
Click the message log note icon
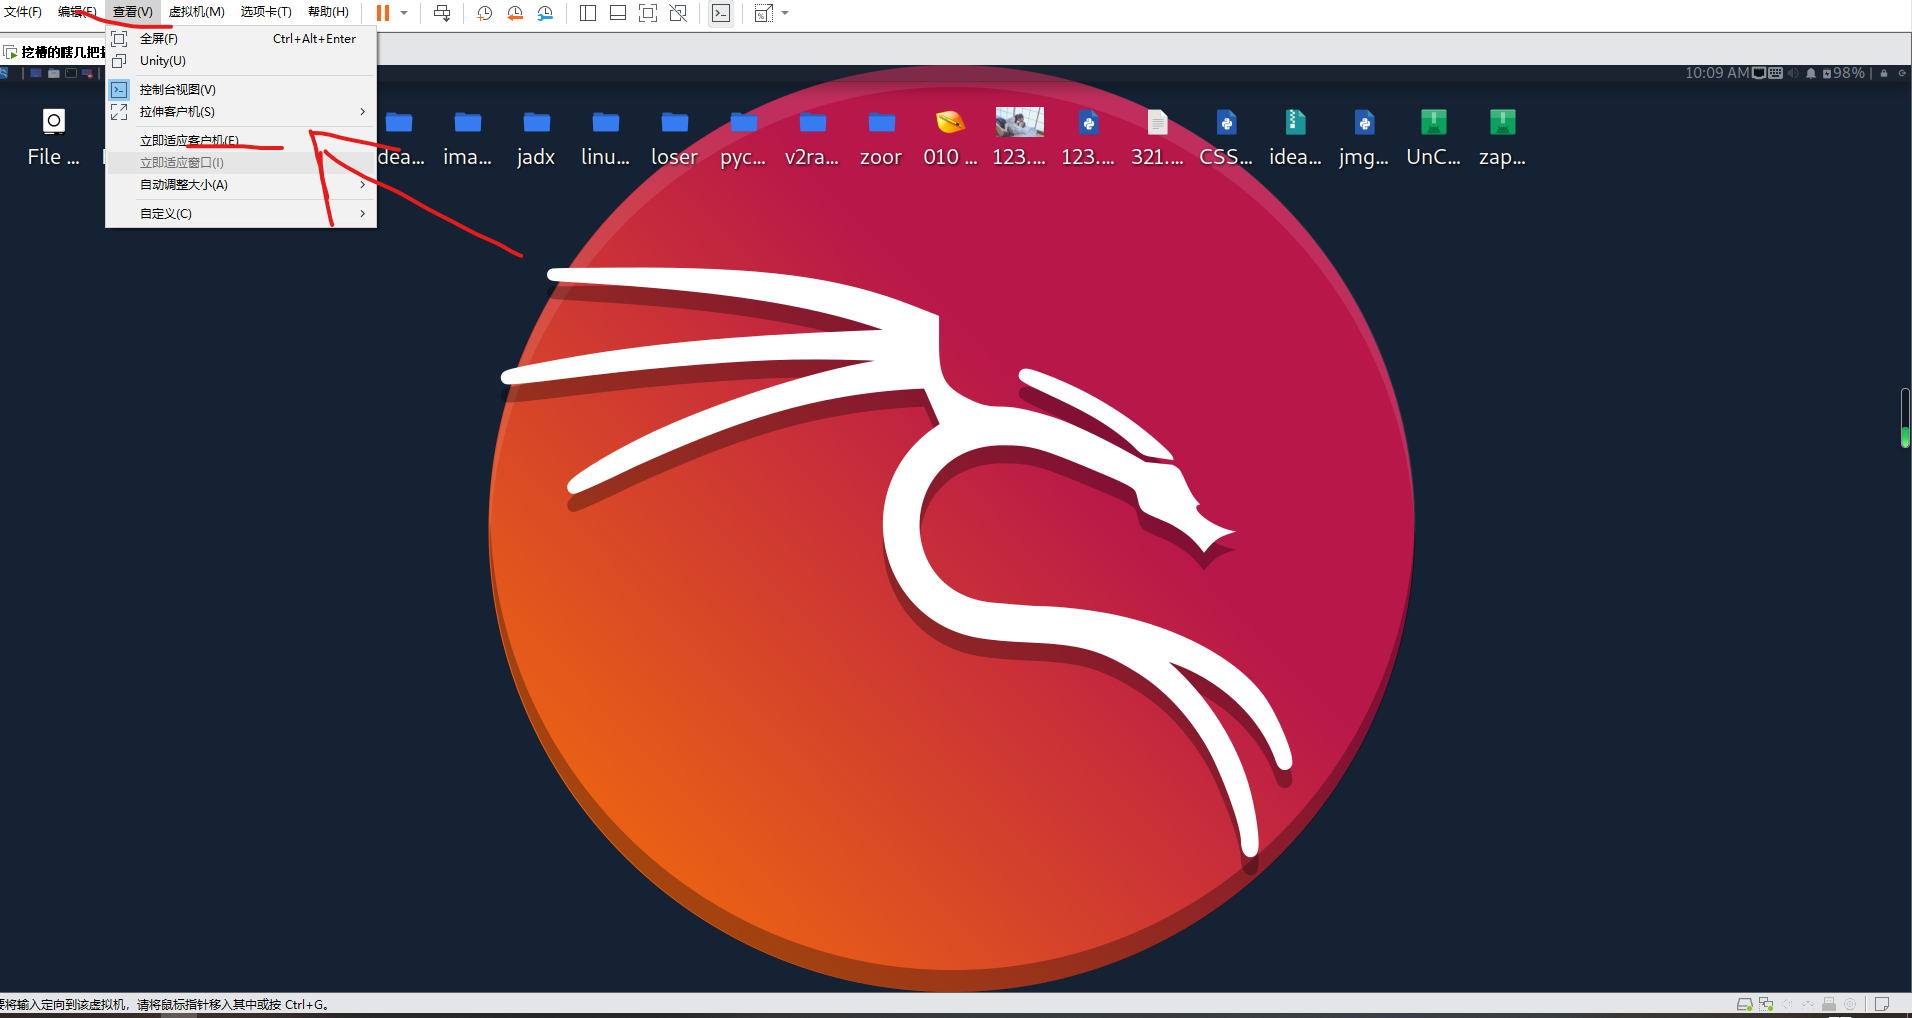pos(1881,1004)
